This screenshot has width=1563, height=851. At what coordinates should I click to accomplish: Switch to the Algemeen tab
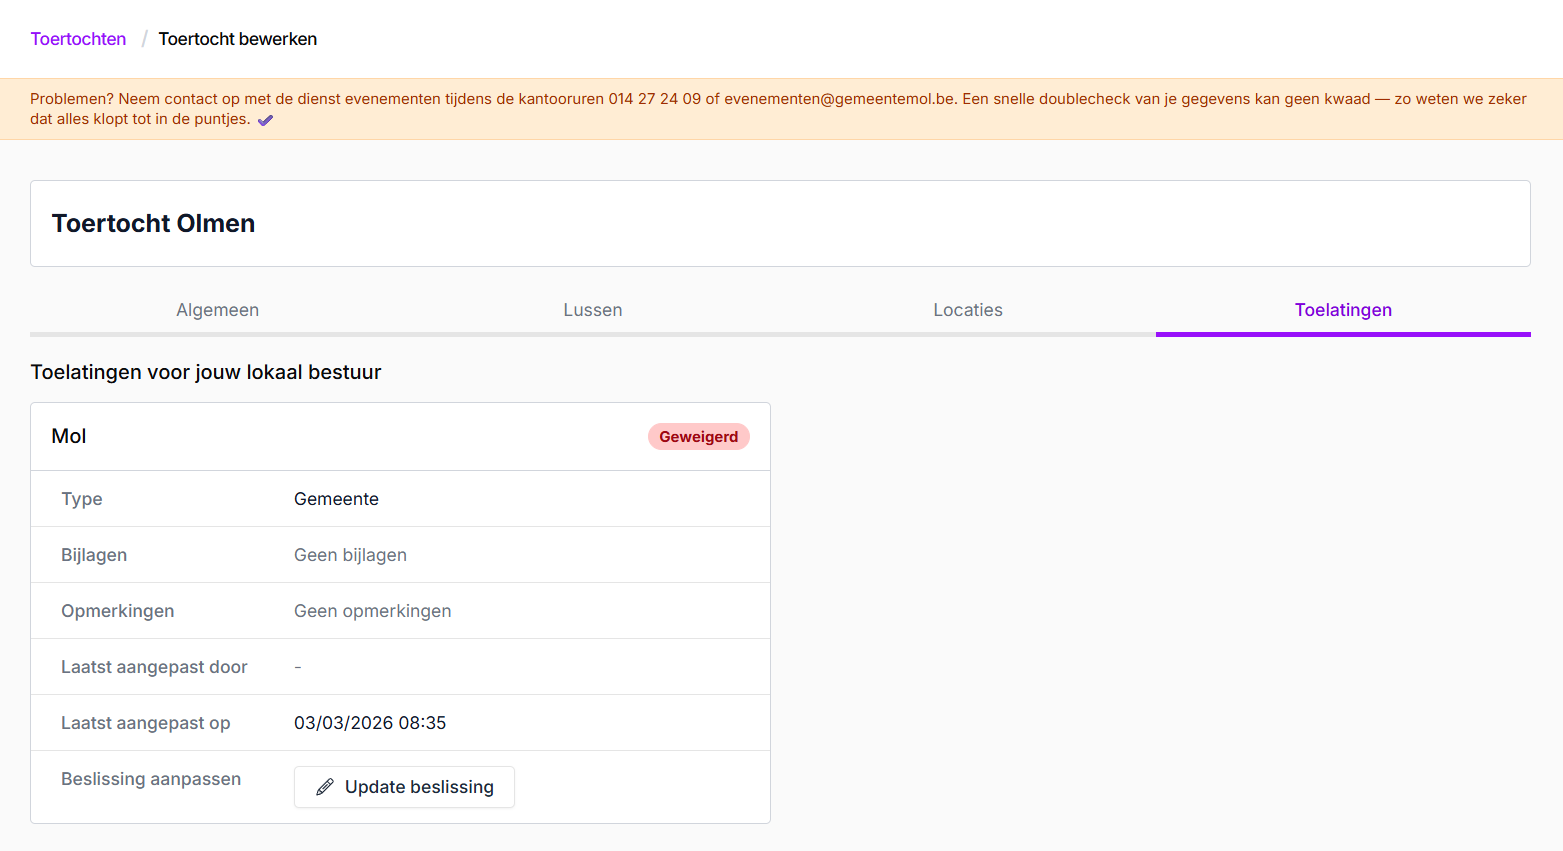point(217,310)
